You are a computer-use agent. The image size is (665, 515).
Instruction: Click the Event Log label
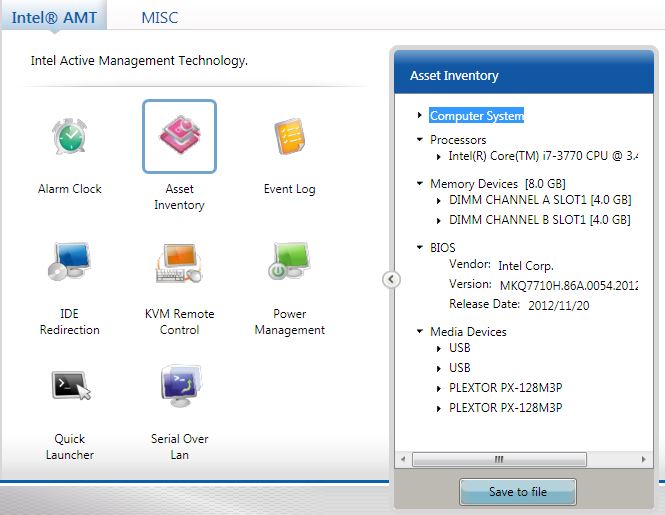pos(290,189)
